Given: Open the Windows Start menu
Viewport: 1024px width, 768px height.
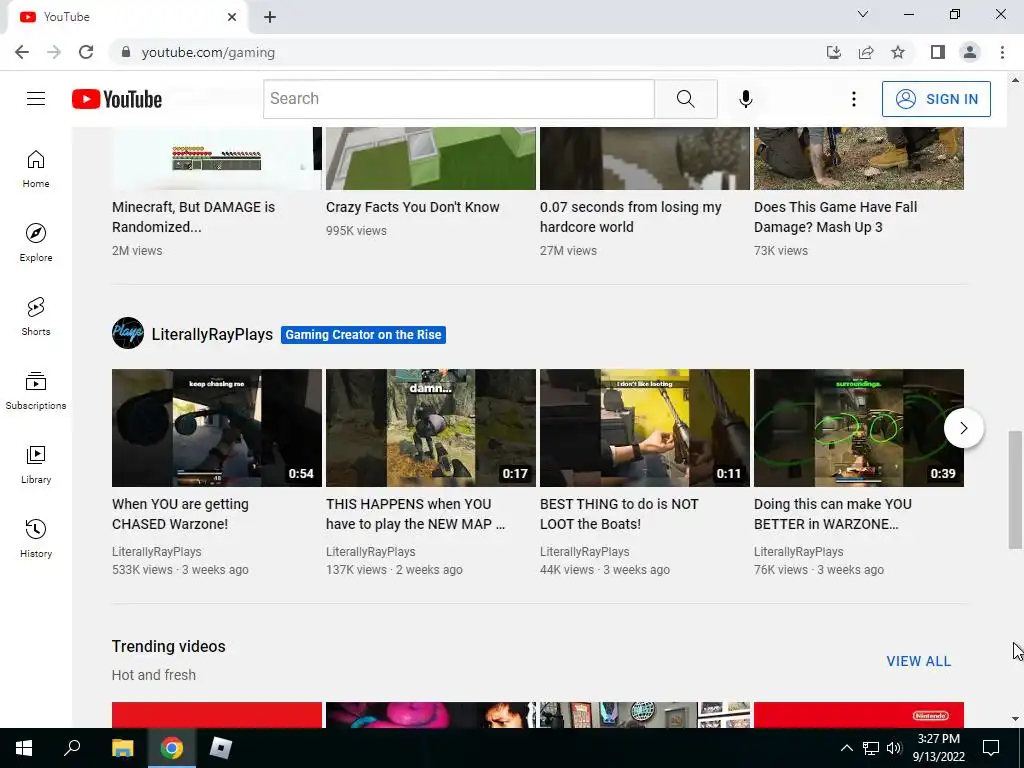Looking at the screenshot, I should pyautogui.click(x=24, y=748).
